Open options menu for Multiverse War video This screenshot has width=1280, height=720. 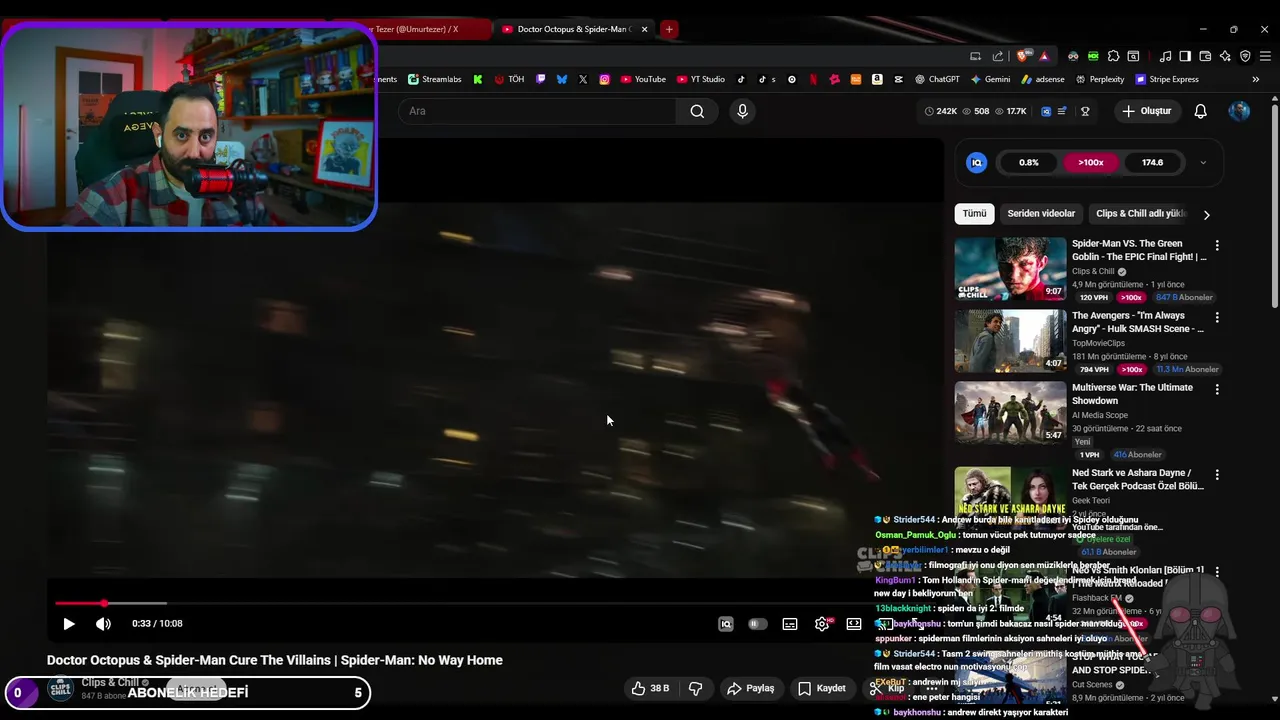click(1217, 389)
